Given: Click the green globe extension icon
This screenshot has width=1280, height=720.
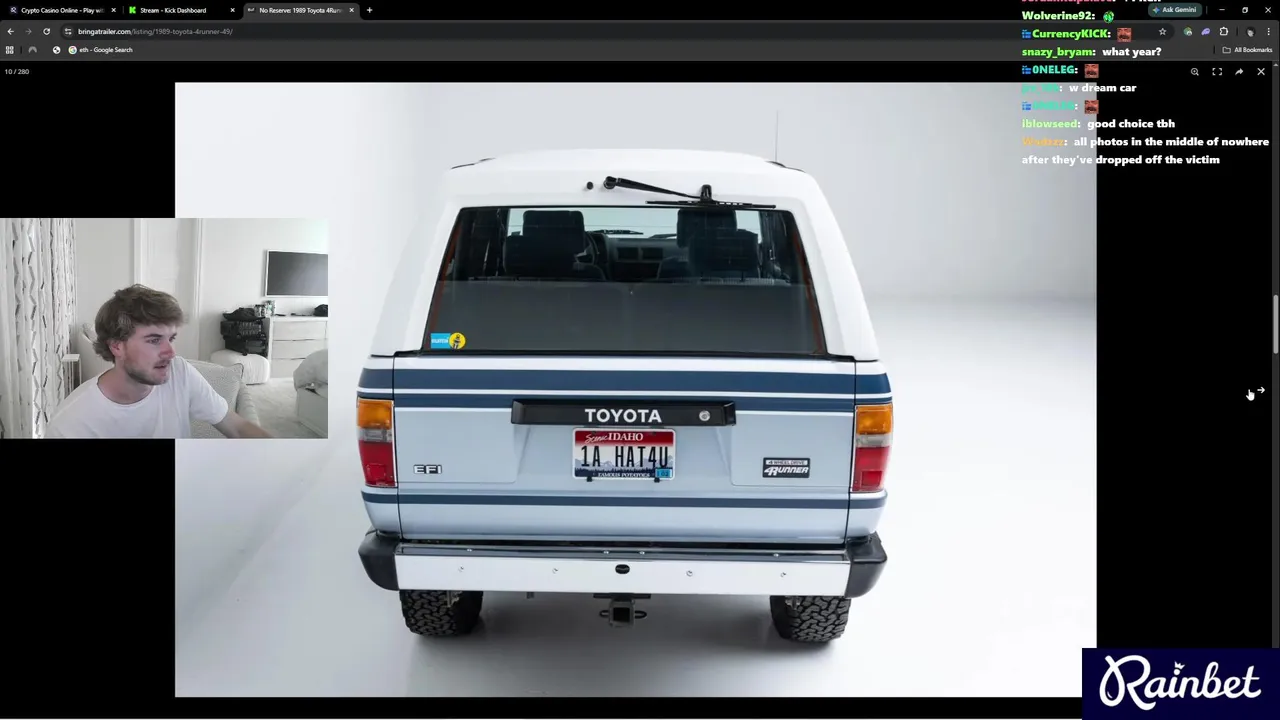Looking at the screenshot, I should pos(1188,32).
